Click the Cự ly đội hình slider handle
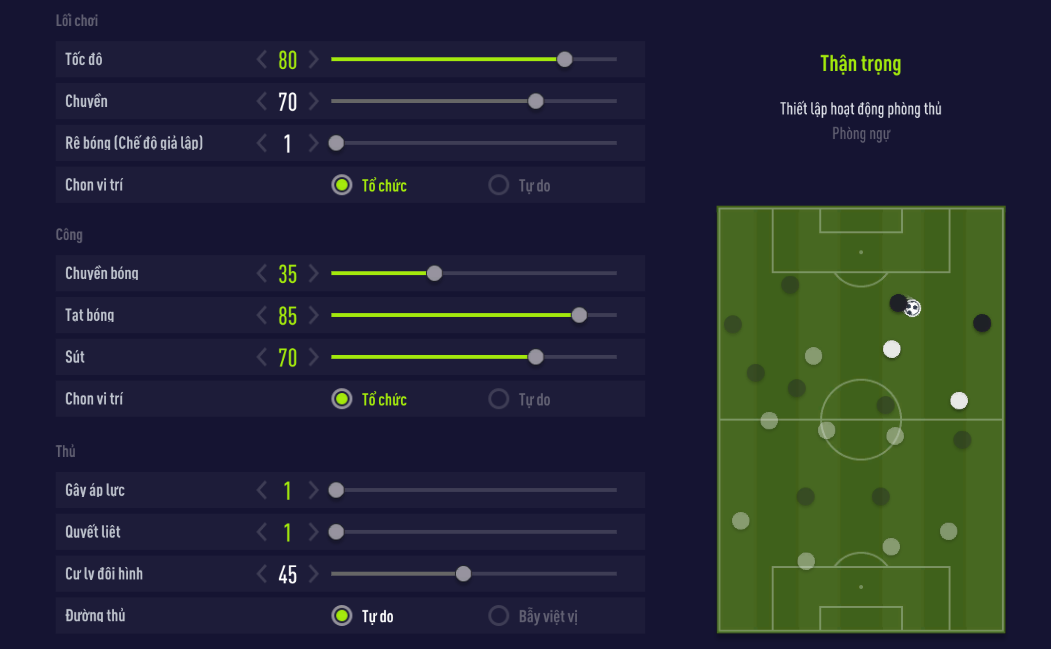Image resolution: width=1051 pixels, height=649 pixels. 463,574
